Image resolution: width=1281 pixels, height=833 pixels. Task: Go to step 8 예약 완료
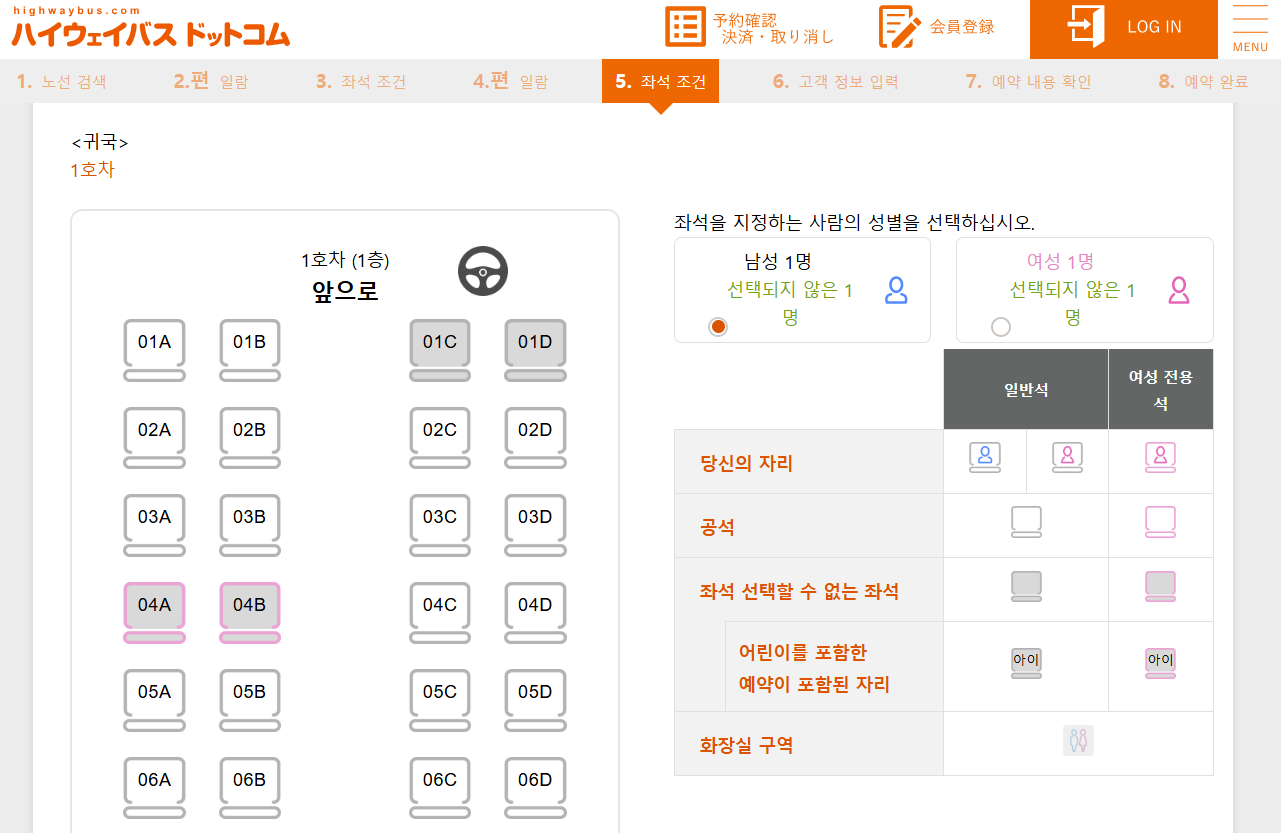[1204, 82]
